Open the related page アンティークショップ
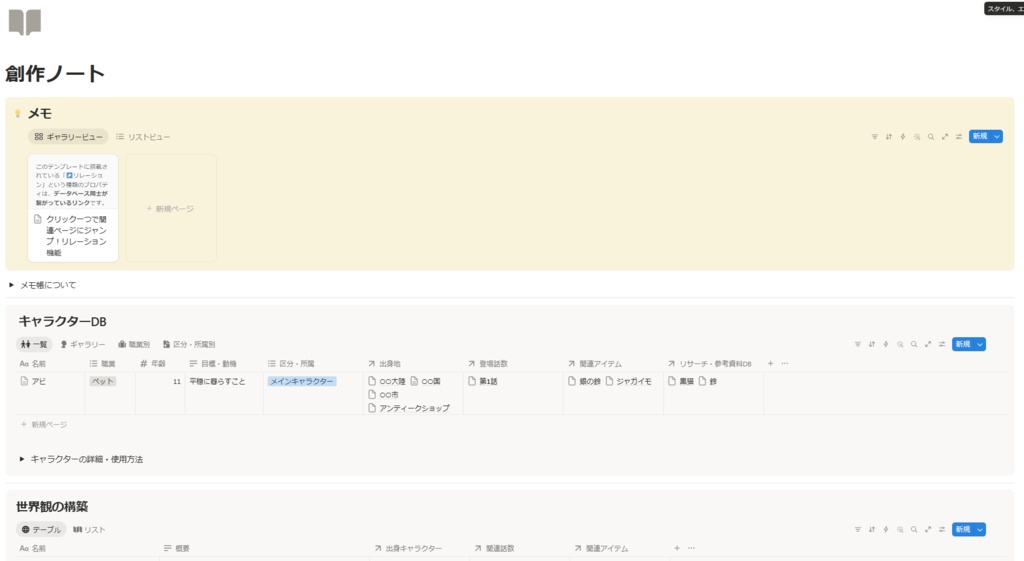The image size is (1024, 561). (x=409, y=408)
